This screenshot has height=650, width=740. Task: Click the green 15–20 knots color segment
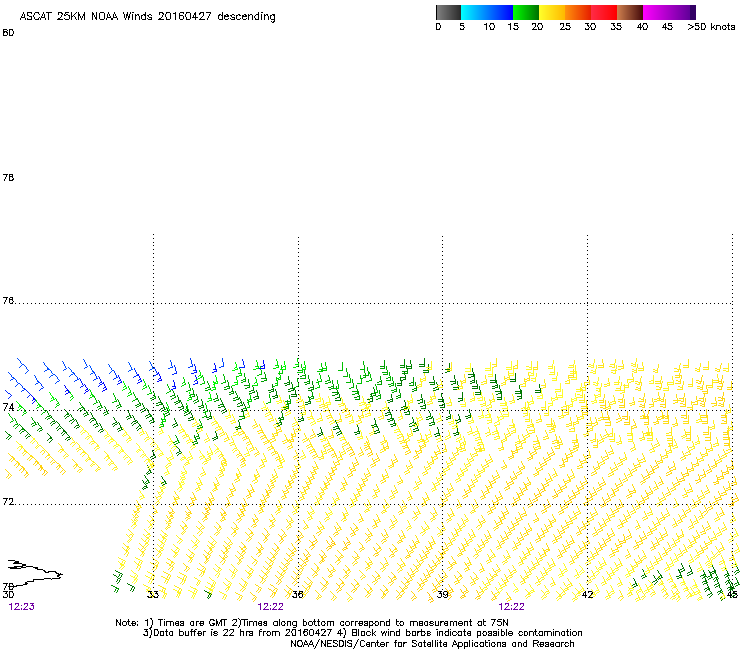pyautogui.click(x=526, y=12)
